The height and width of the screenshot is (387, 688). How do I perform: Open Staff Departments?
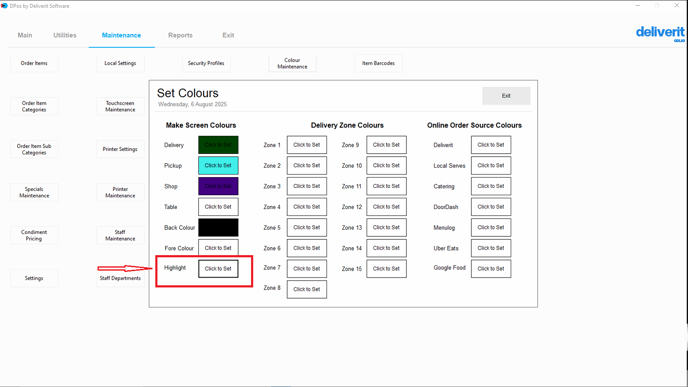pos(120,278)
